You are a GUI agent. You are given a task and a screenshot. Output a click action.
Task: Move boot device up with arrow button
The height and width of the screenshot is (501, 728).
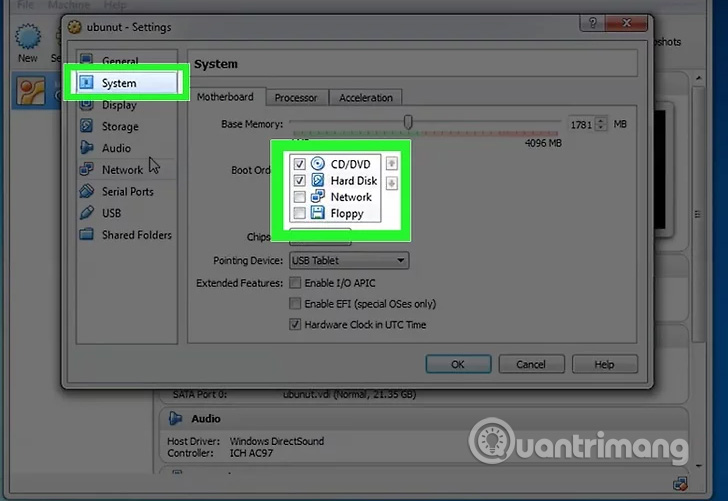(391, 163)
